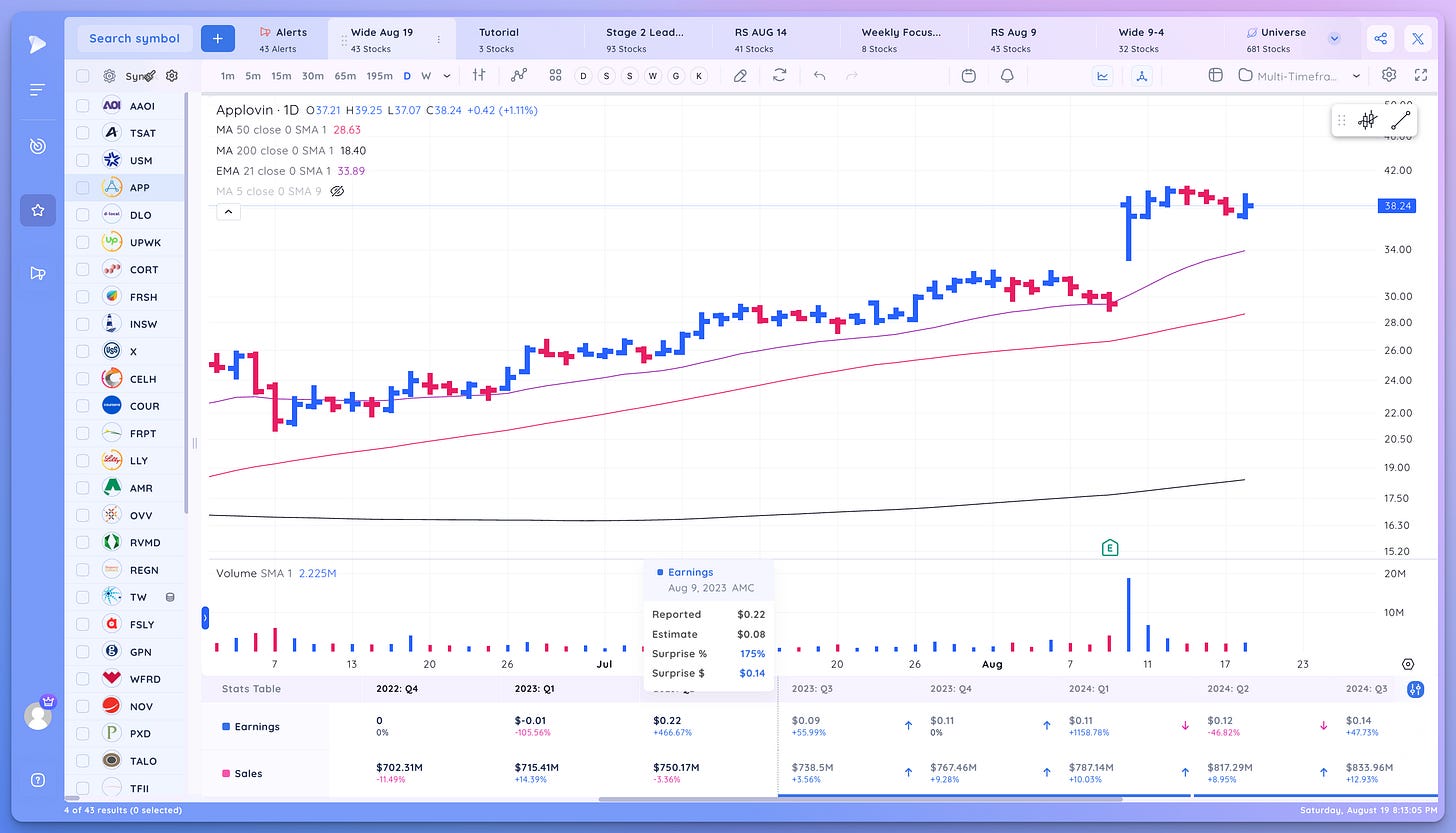
Task: Click the Search symbol field
Action: tap(134, 38)
